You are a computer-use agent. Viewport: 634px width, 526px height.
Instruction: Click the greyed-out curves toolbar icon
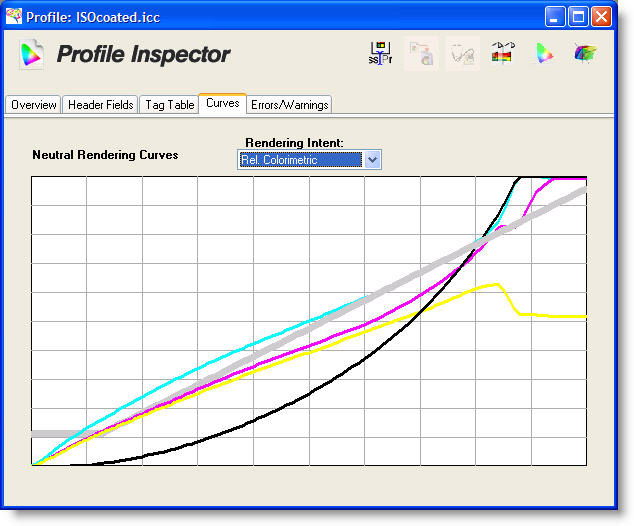click(461, 54)
